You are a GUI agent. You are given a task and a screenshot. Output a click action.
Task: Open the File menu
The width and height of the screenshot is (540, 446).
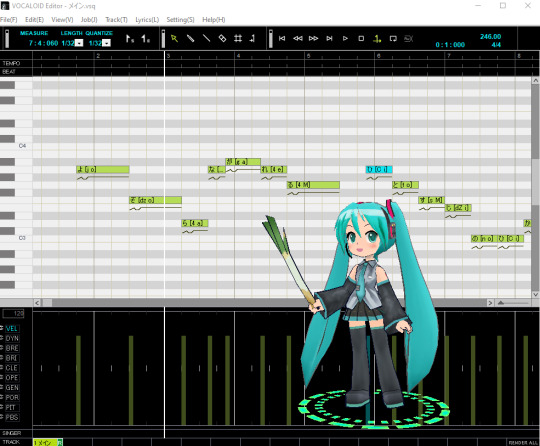tap(9, 20)
